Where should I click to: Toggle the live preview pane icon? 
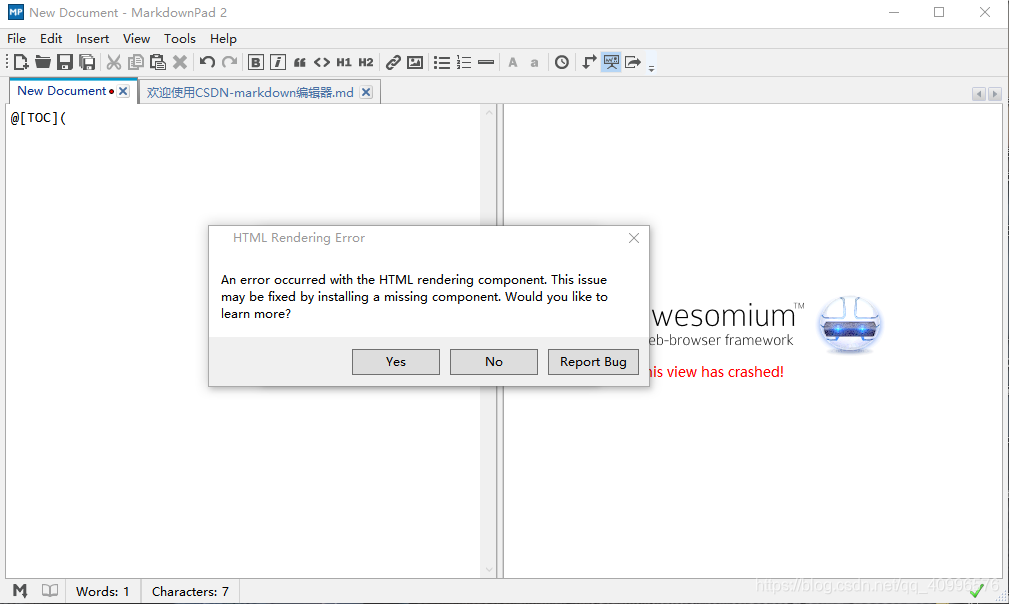point(611,62)
